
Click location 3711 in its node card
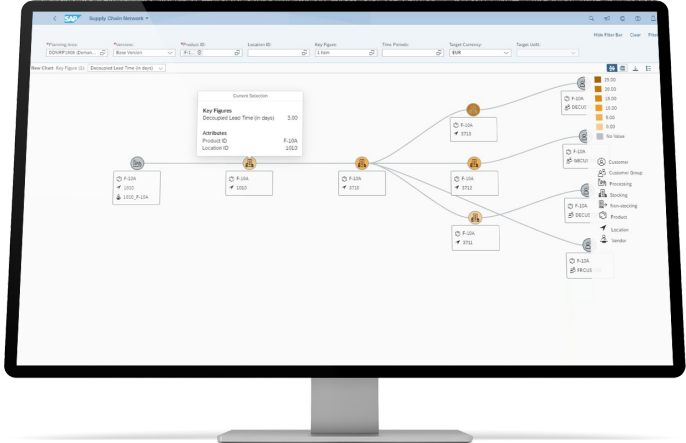[x=468, y=242]
